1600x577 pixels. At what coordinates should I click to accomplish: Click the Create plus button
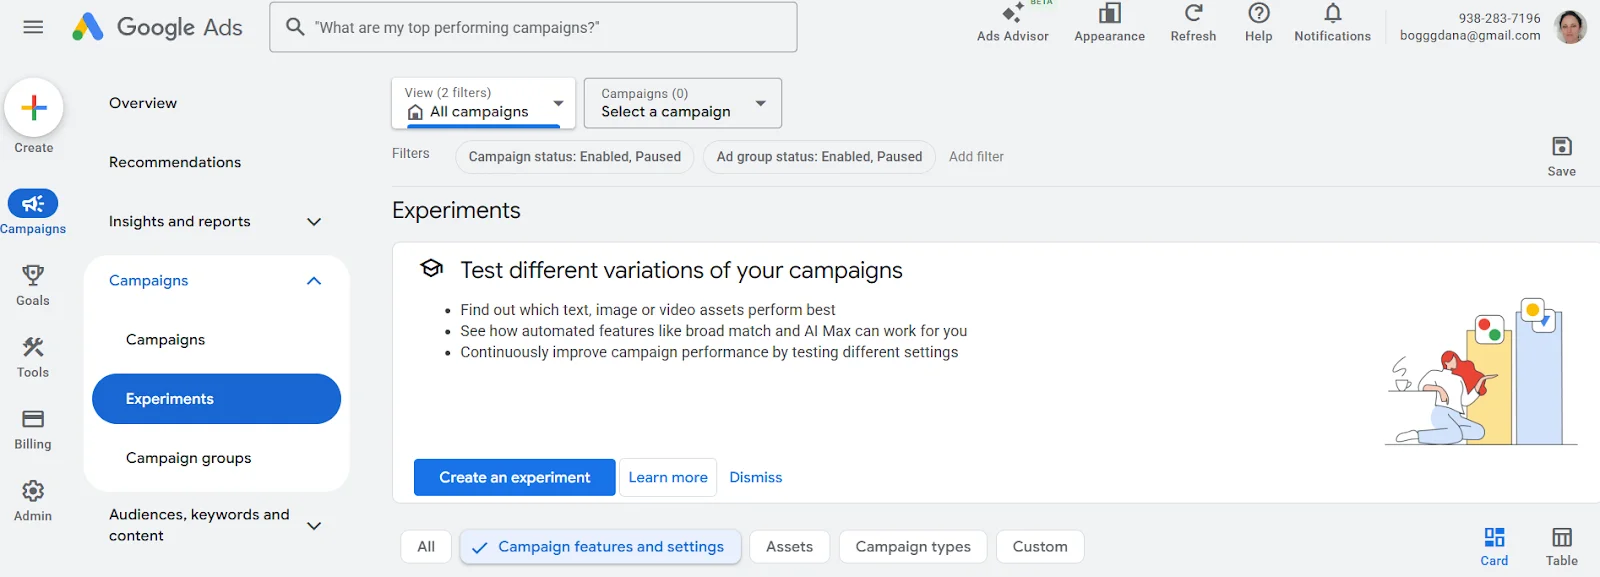[x=34, y=108]
